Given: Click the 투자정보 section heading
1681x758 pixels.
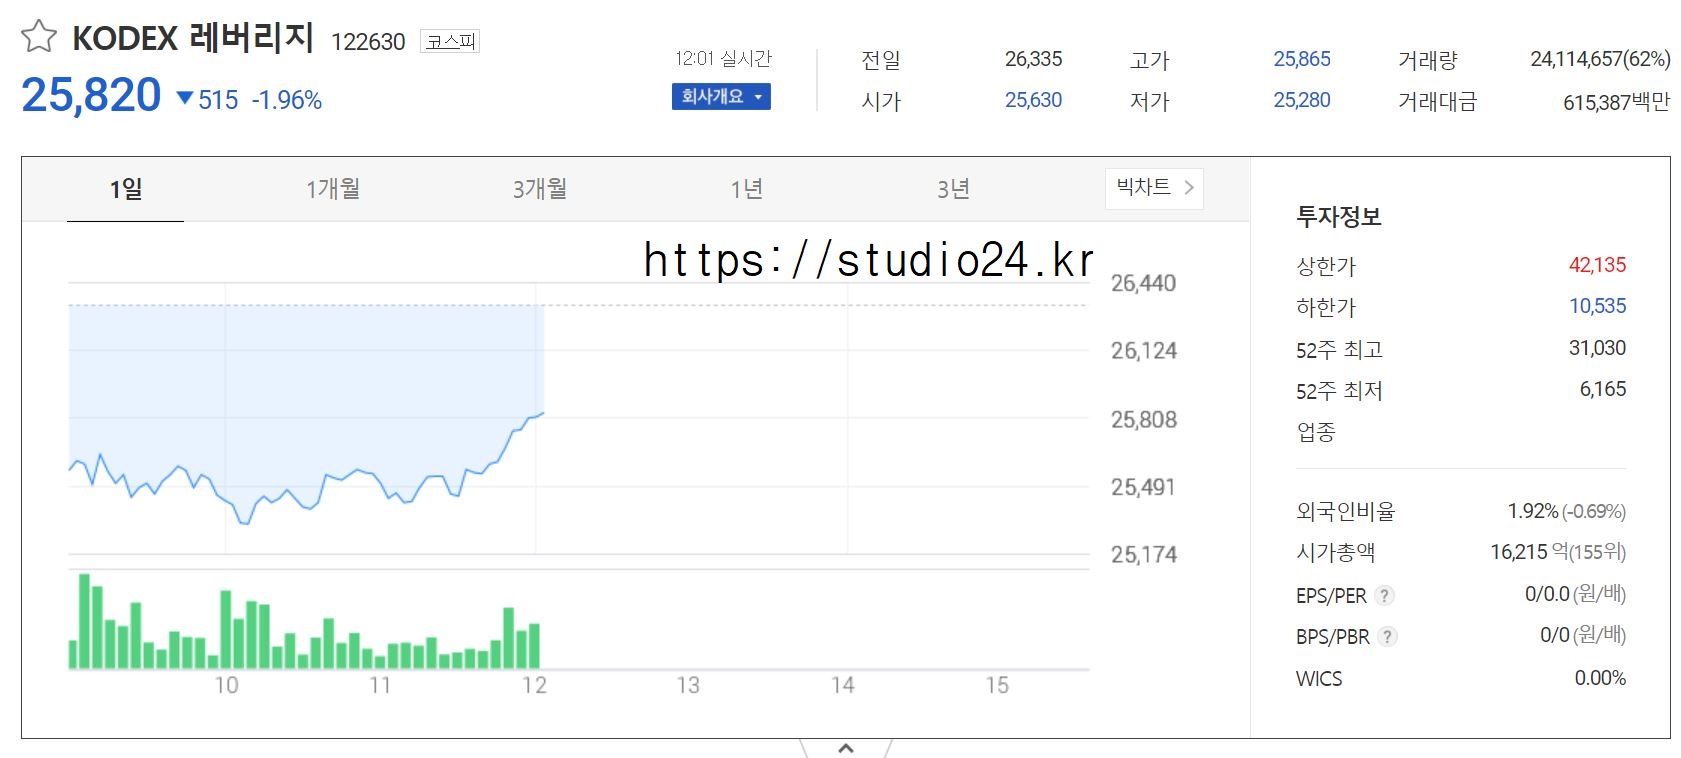Looking at the screenshot, I should (x=1338, y=217).
